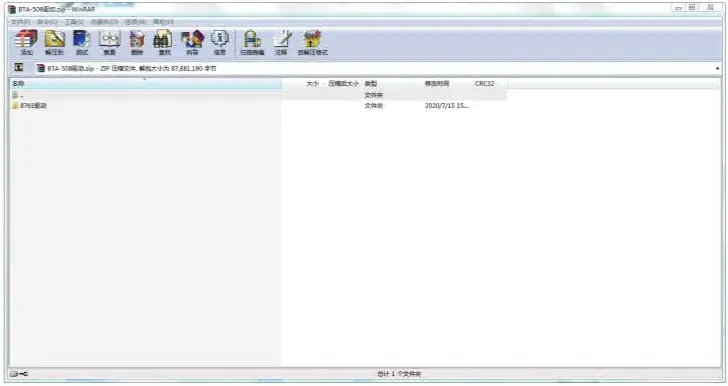Click the 8761驱动 row's 文件夹 type cell
Image resolution: width=728 pixels, height=386 pixels.
(374, 106)
